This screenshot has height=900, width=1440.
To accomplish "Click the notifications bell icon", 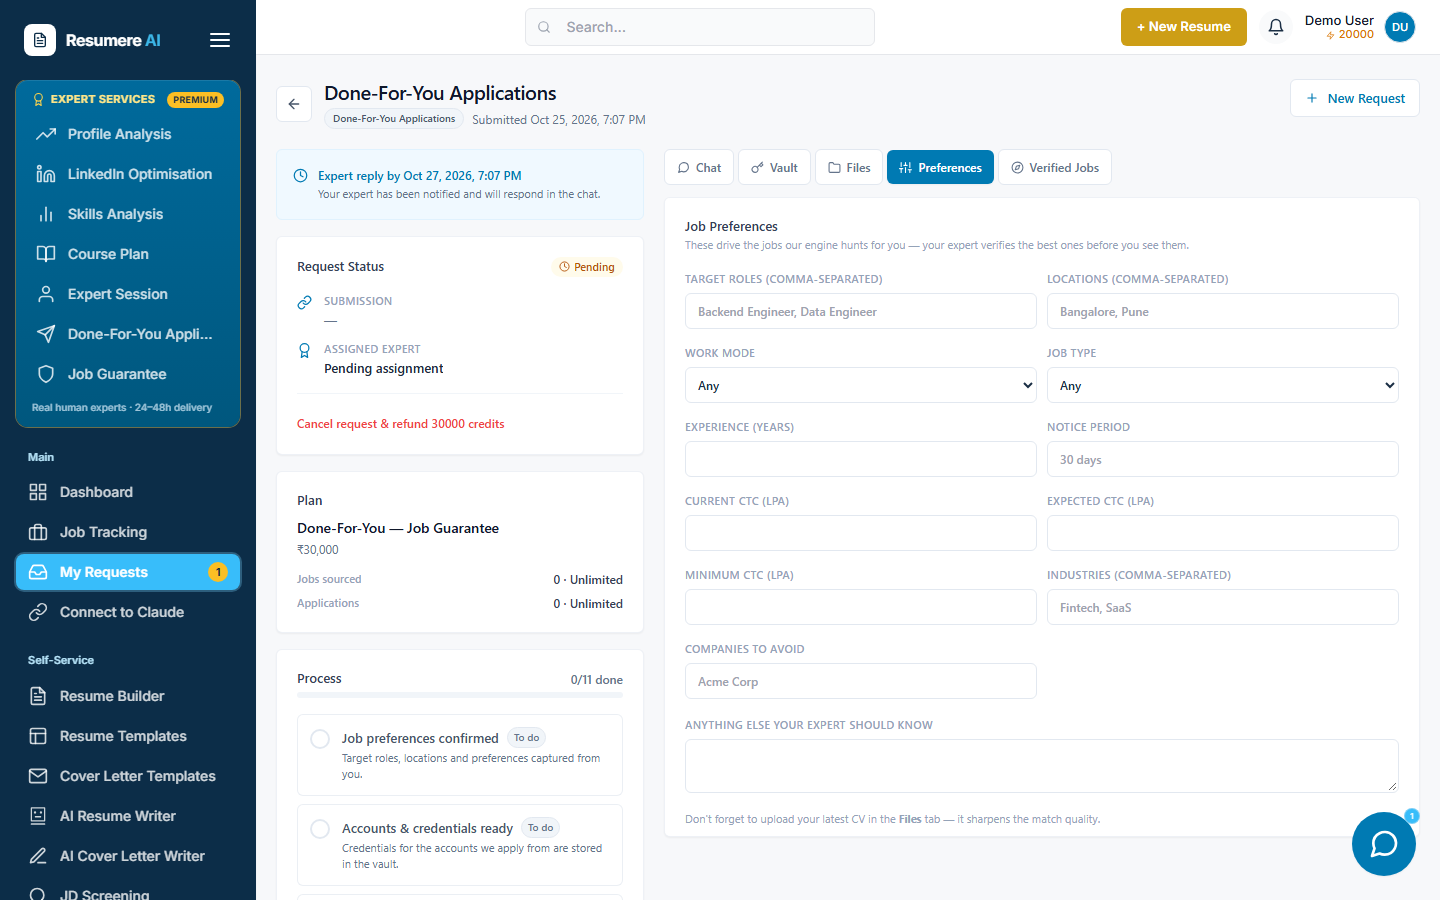I will [1276, 27].
